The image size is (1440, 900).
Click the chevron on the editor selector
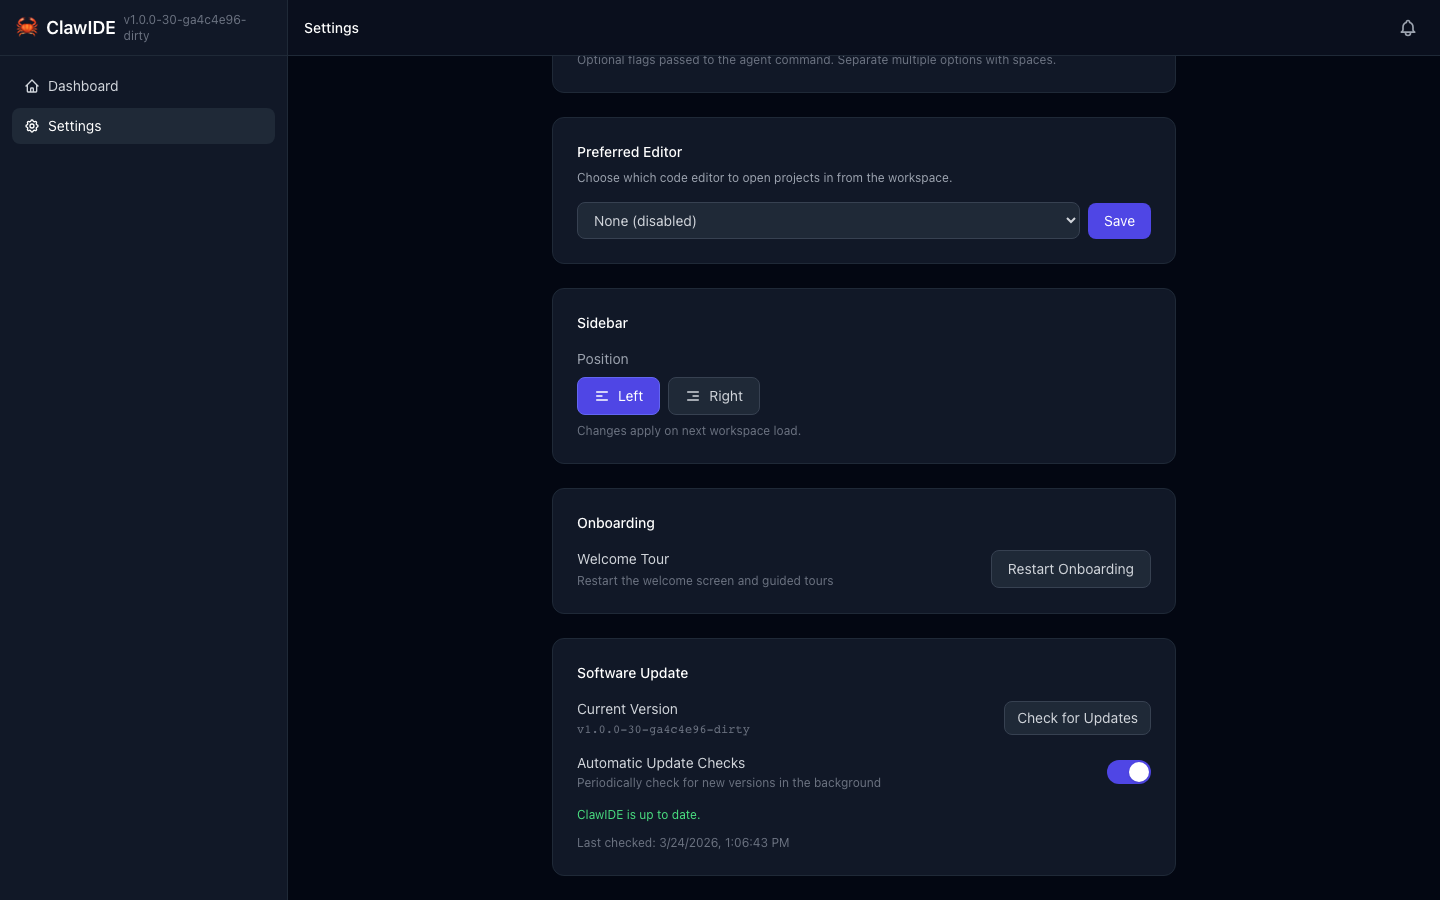click(1069, 220)
